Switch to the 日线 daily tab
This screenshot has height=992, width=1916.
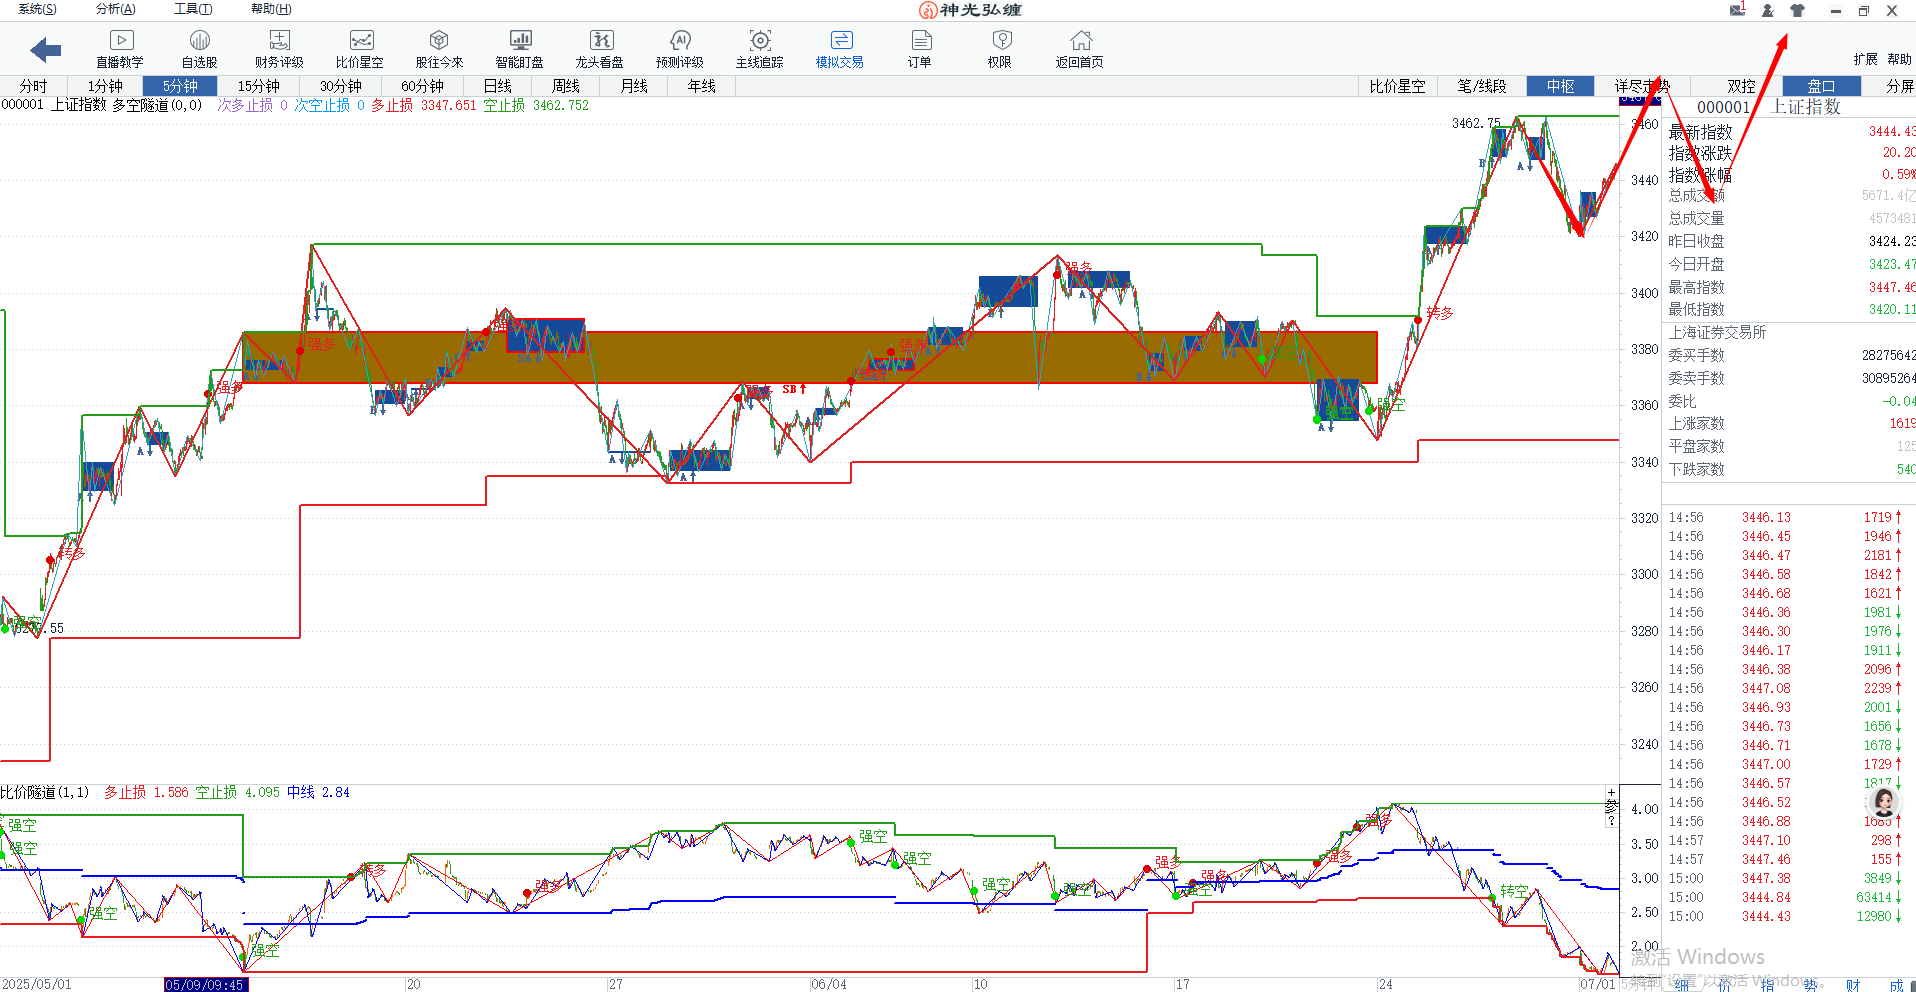[x=497, y=86]
